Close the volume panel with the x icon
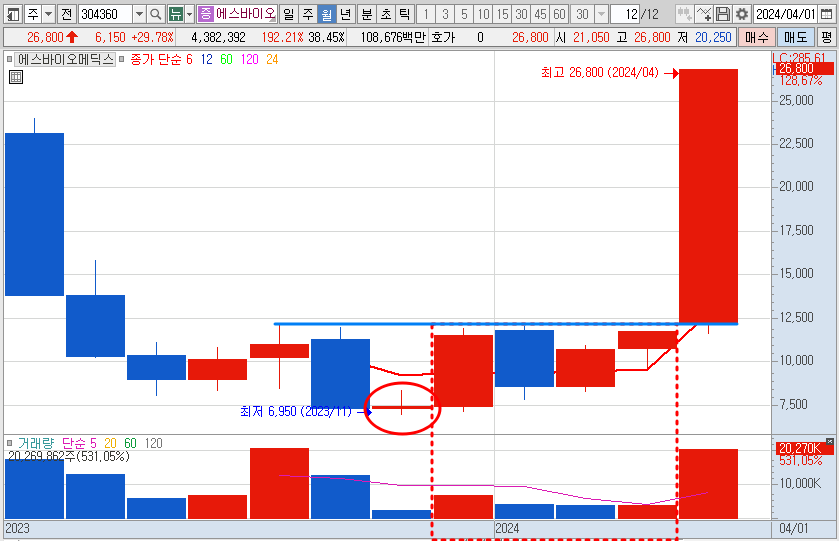 (829, 441)
